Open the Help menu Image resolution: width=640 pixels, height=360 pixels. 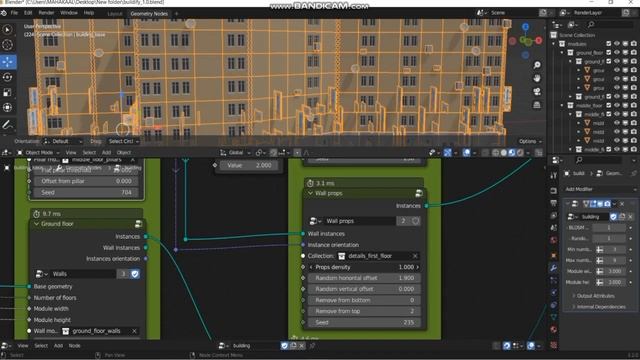point(89,13)
